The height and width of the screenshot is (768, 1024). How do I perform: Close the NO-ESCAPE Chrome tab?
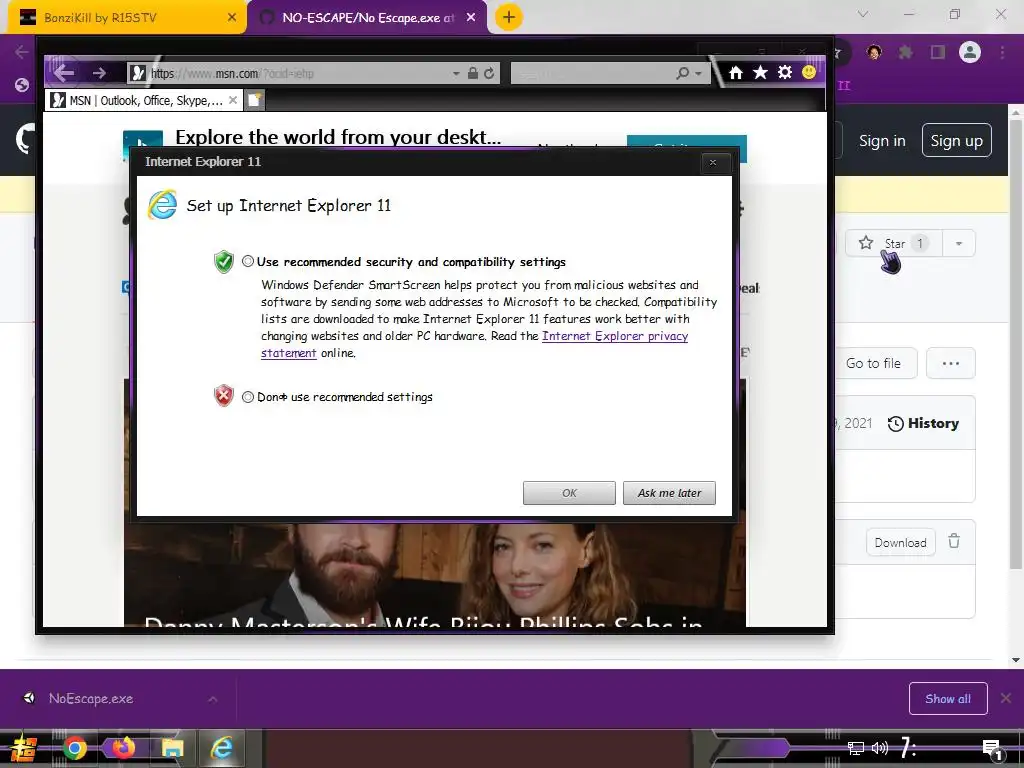coord(471,18)
